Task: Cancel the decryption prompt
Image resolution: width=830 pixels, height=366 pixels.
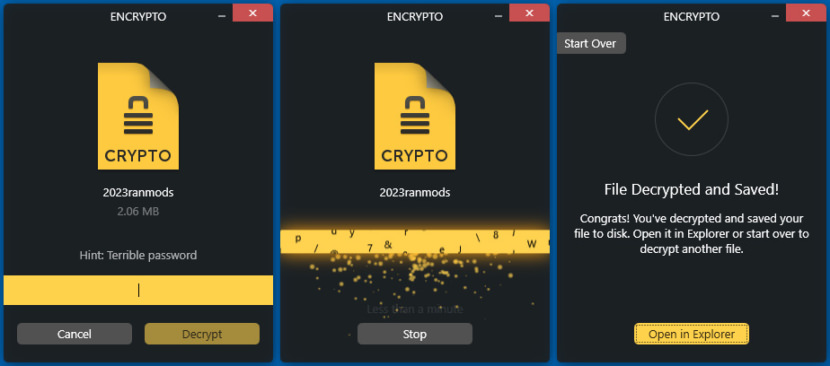Action: [75, 334]
